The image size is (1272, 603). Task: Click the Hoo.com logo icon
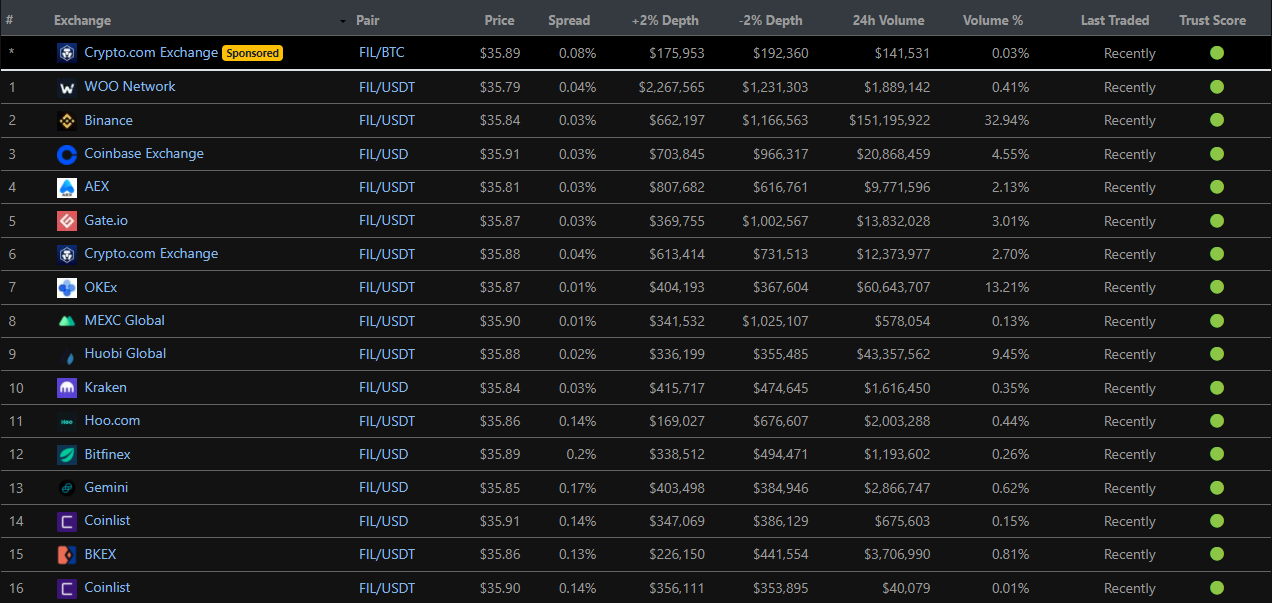point(67,421)
